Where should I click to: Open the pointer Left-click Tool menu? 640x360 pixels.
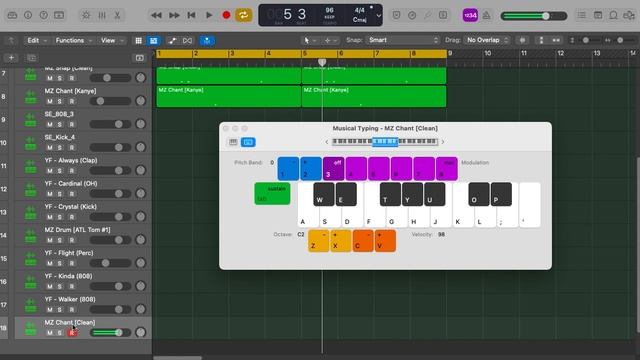click(x=309, y=40)
